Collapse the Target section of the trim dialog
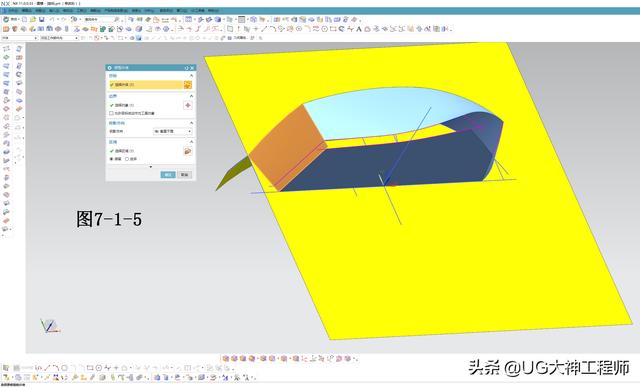This screenshot has width=640, height=387. click(191, 76)
